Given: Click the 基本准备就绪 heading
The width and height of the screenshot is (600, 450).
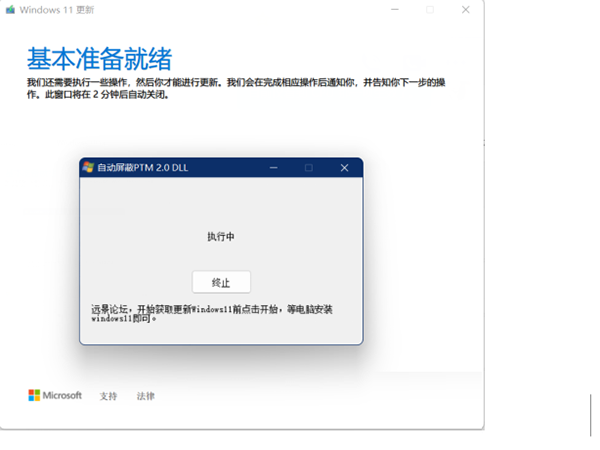Looking at the screenshot, I should click(99, 59).
